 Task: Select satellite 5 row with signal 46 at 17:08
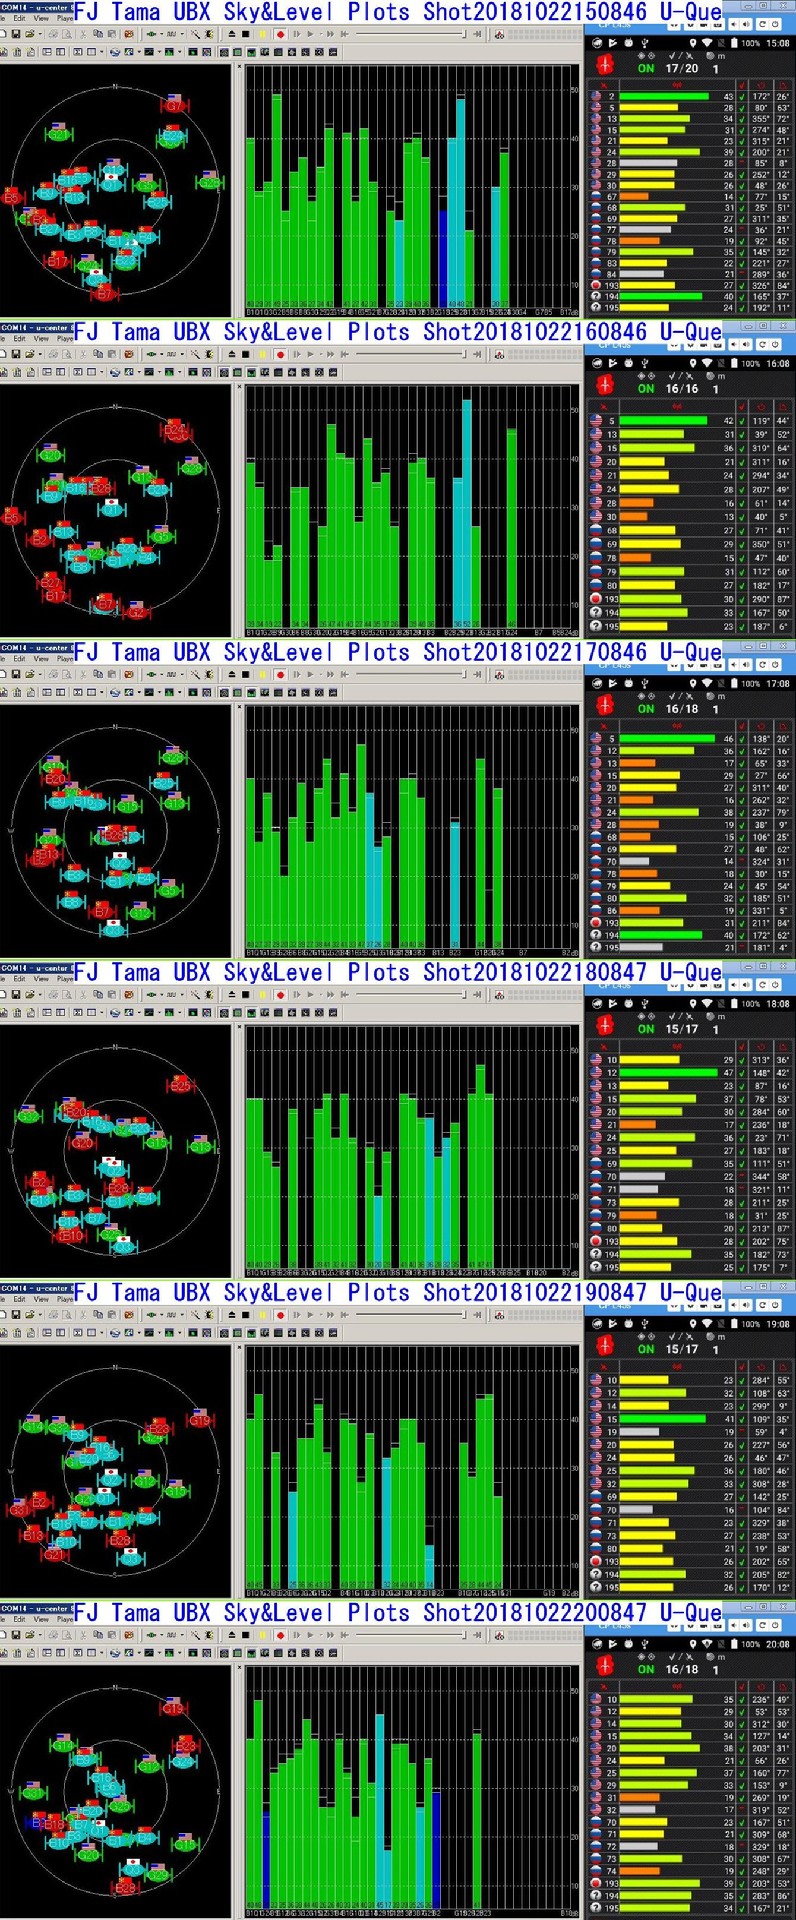point(690,738)
